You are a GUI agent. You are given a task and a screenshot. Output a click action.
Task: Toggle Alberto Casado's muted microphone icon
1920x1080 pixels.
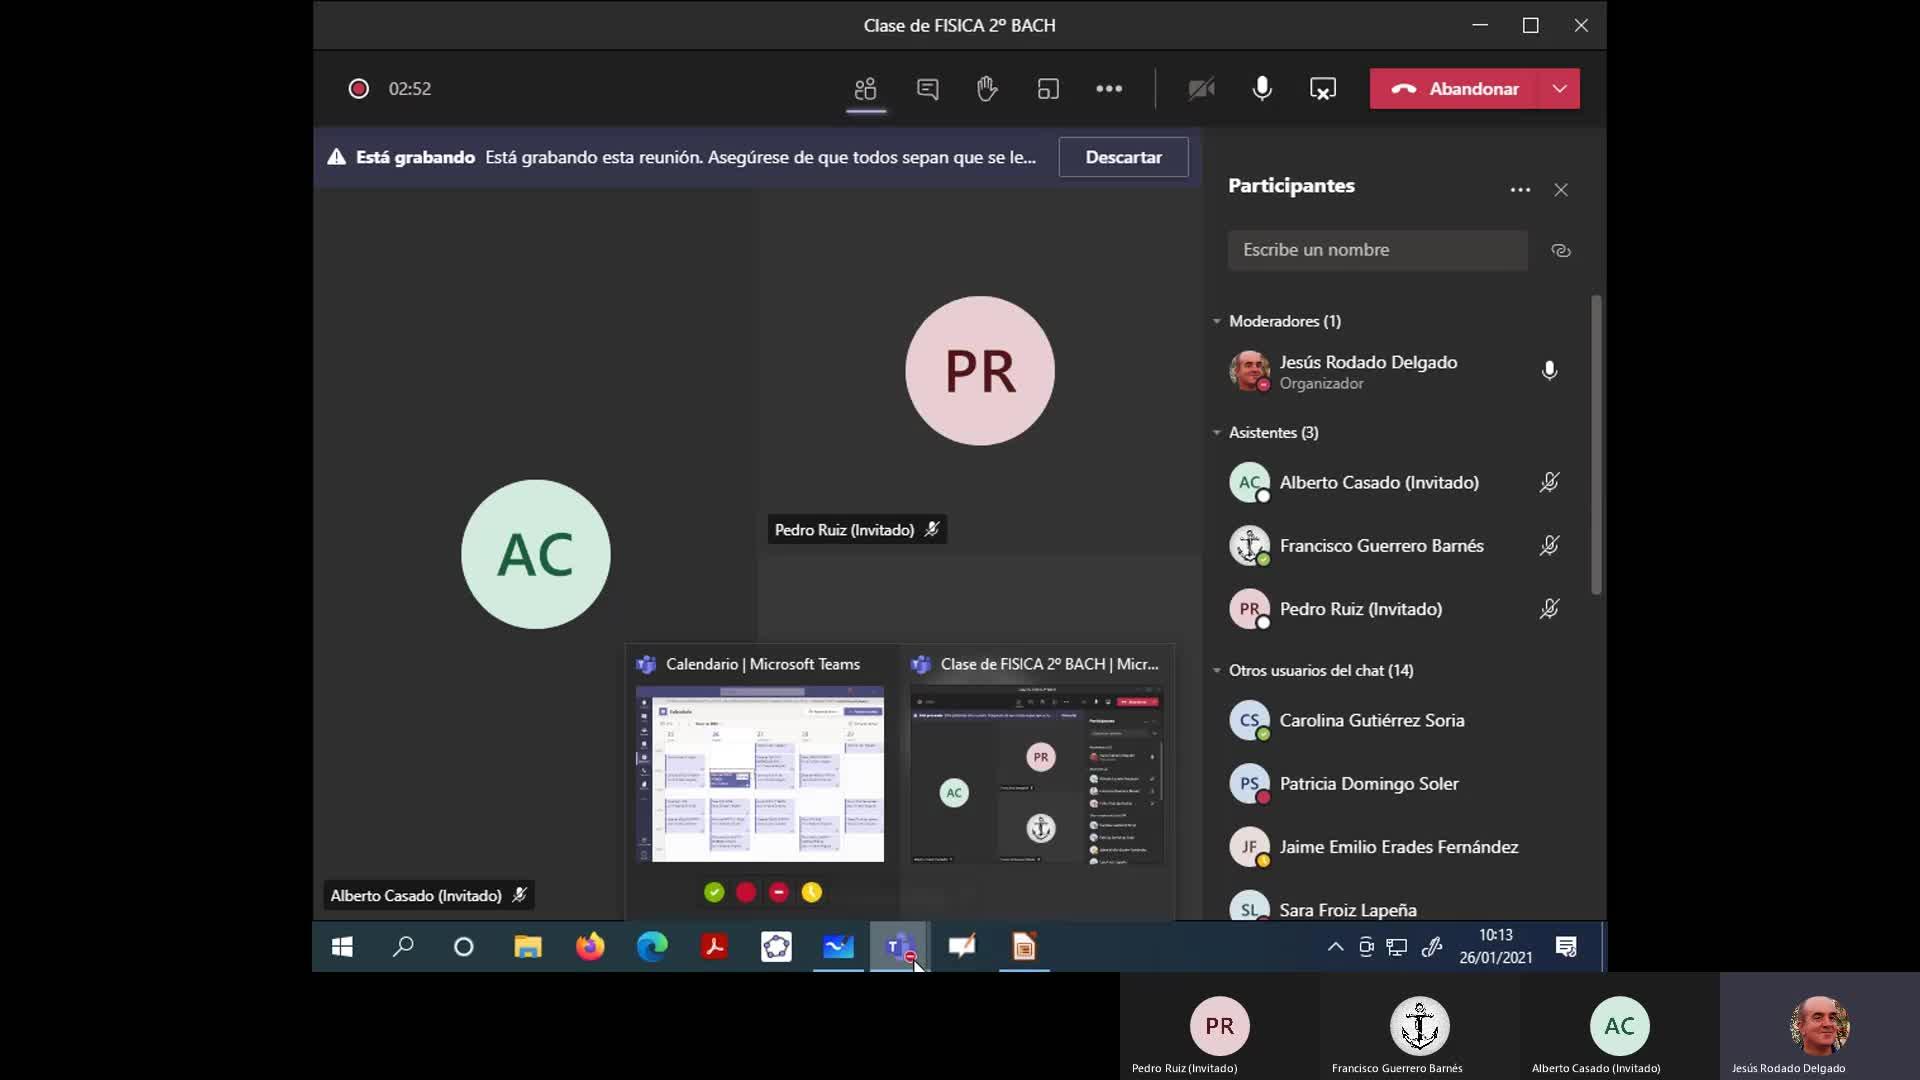click(1548, 482)
